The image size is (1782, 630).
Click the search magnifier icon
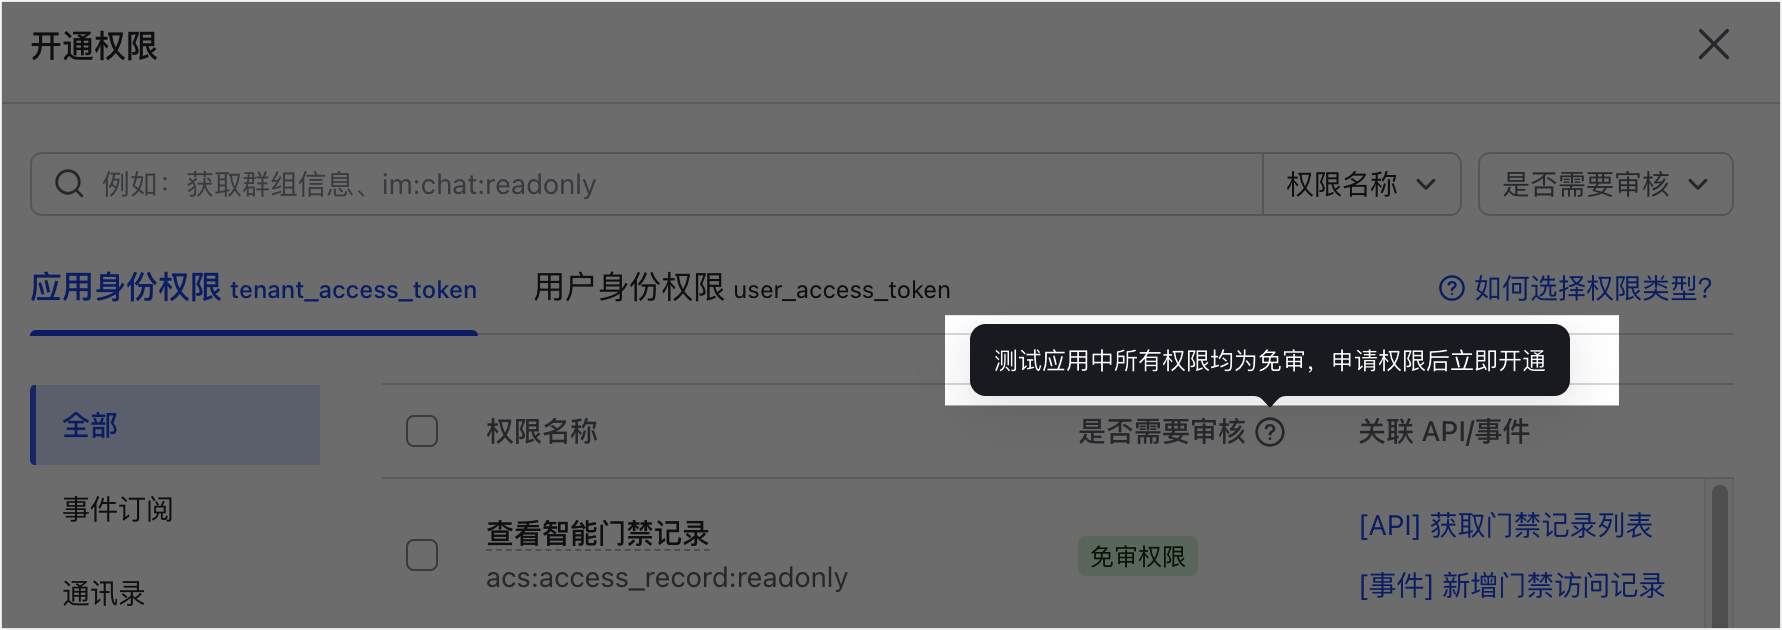click(69, 184)
